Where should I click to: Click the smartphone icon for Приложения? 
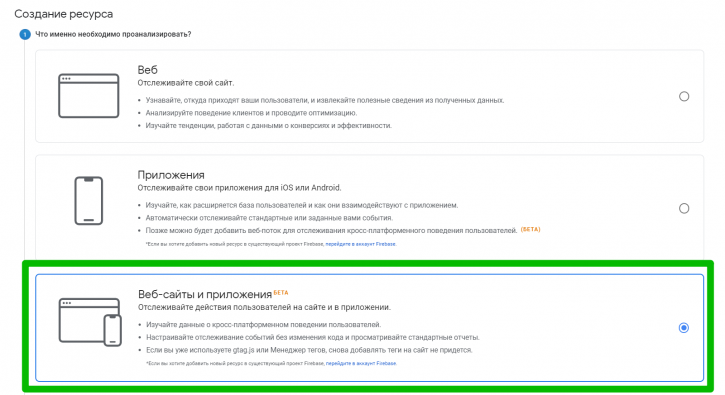[x=89, y=201]
